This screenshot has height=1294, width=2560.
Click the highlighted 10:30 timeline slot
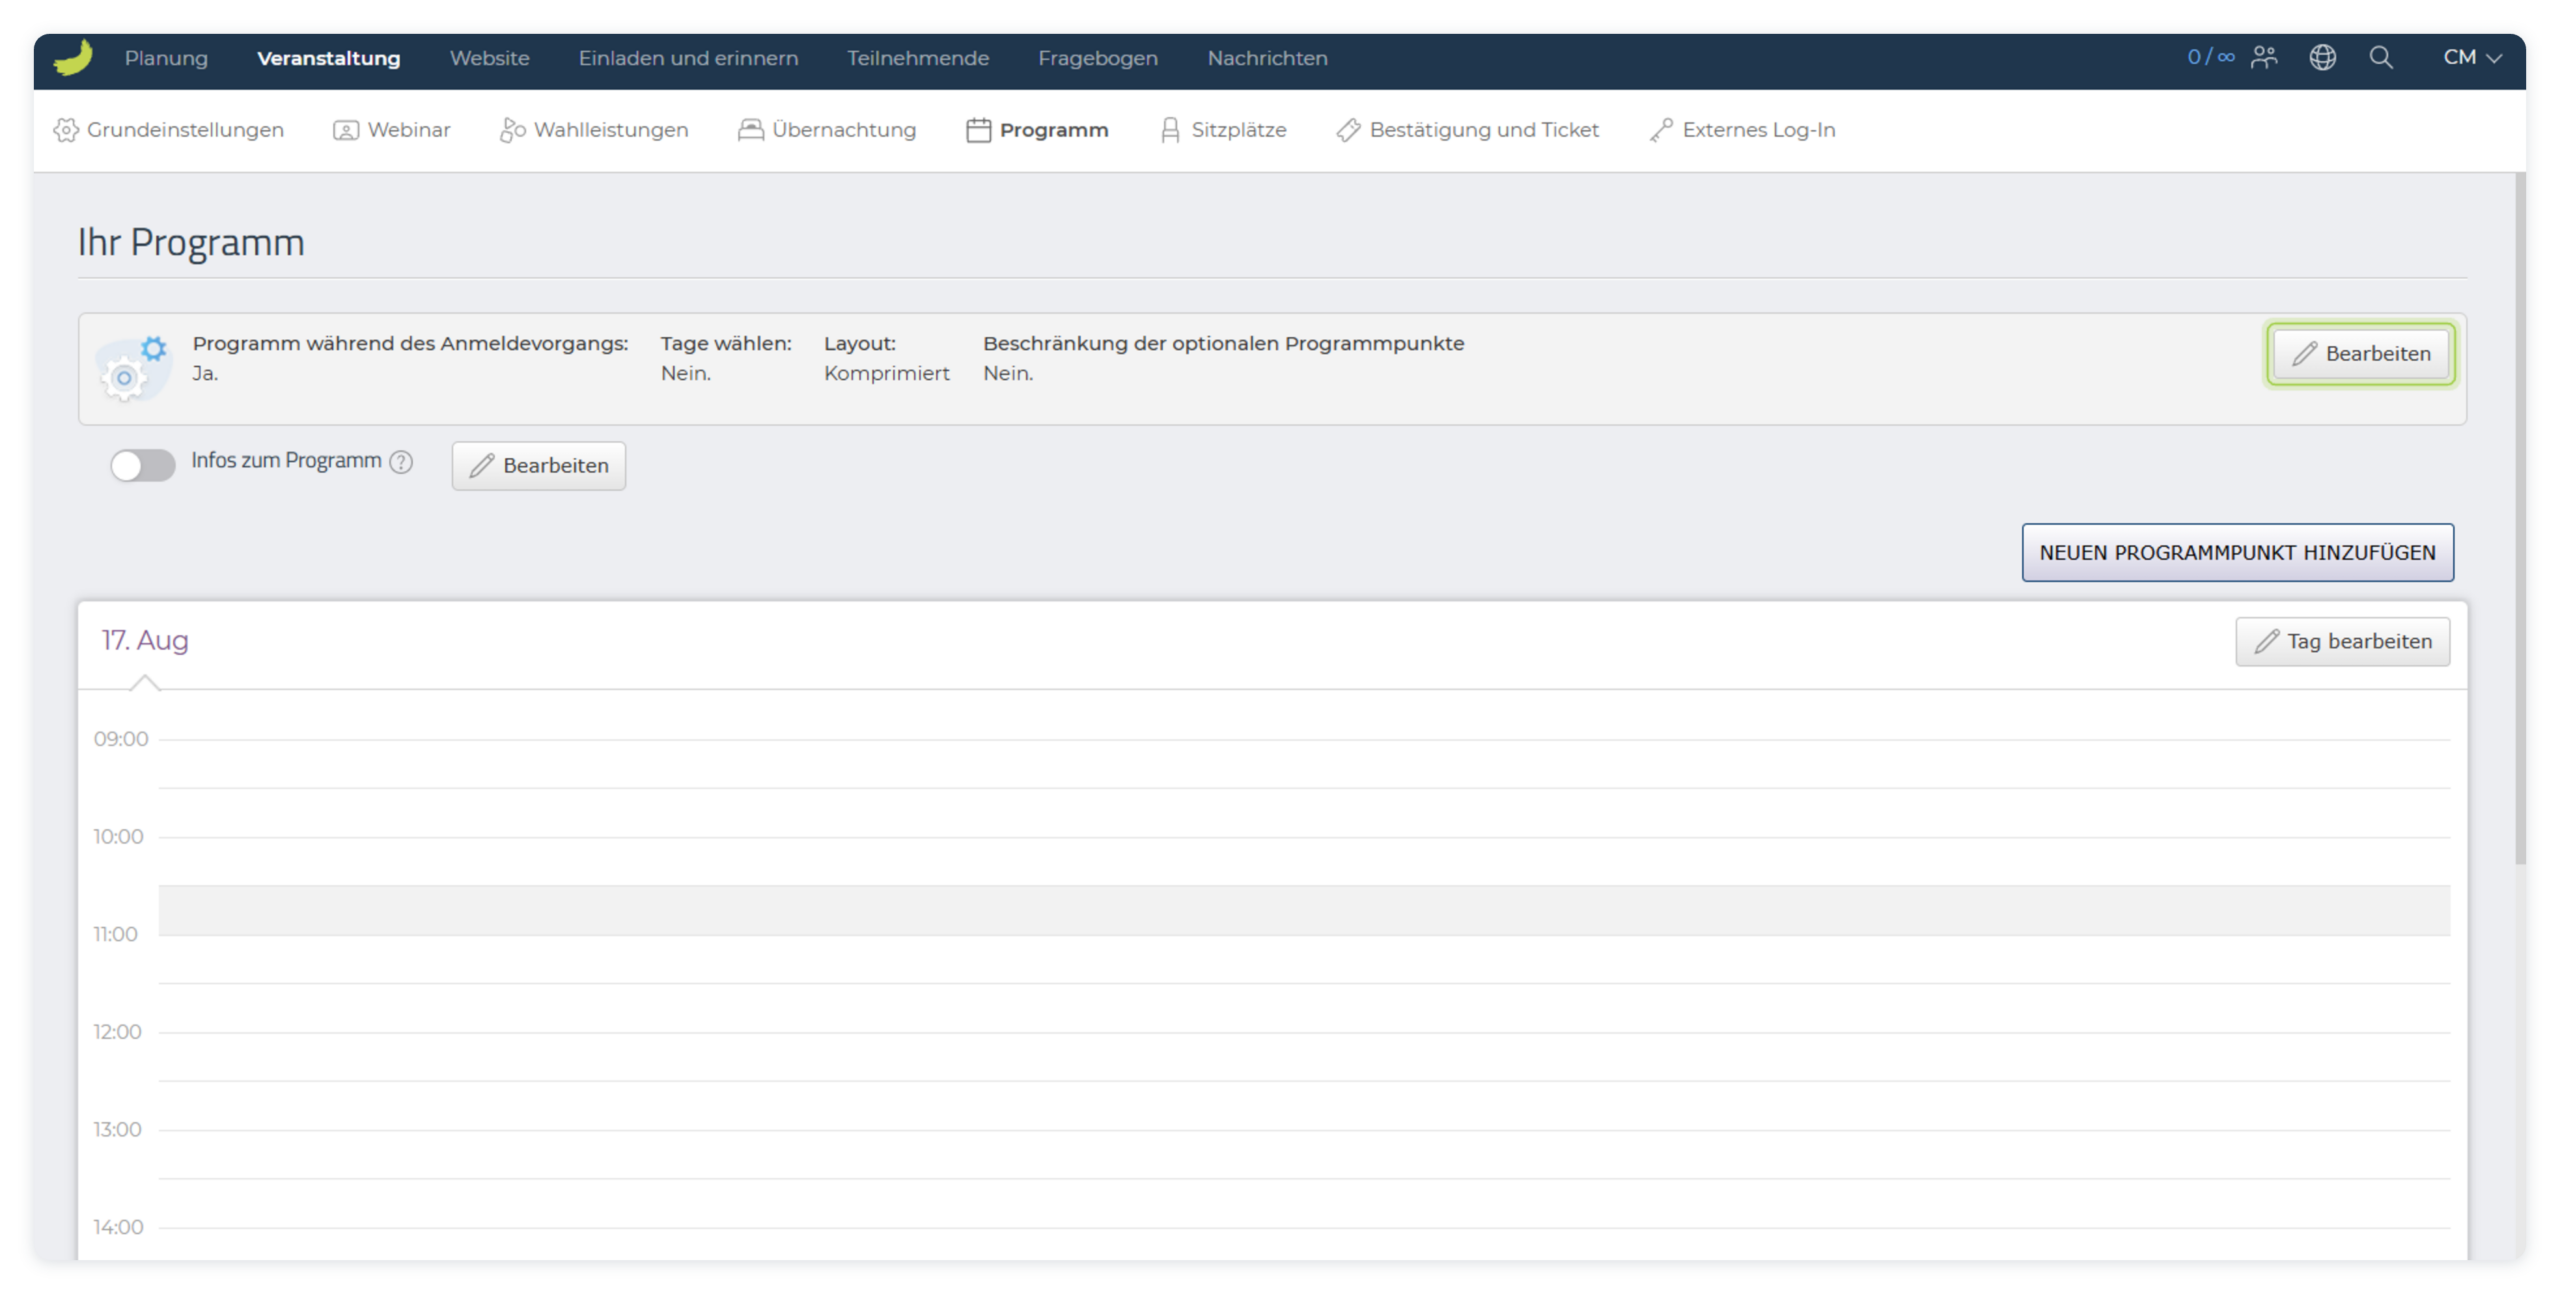pyautogui.click(x=1304, y=910)
